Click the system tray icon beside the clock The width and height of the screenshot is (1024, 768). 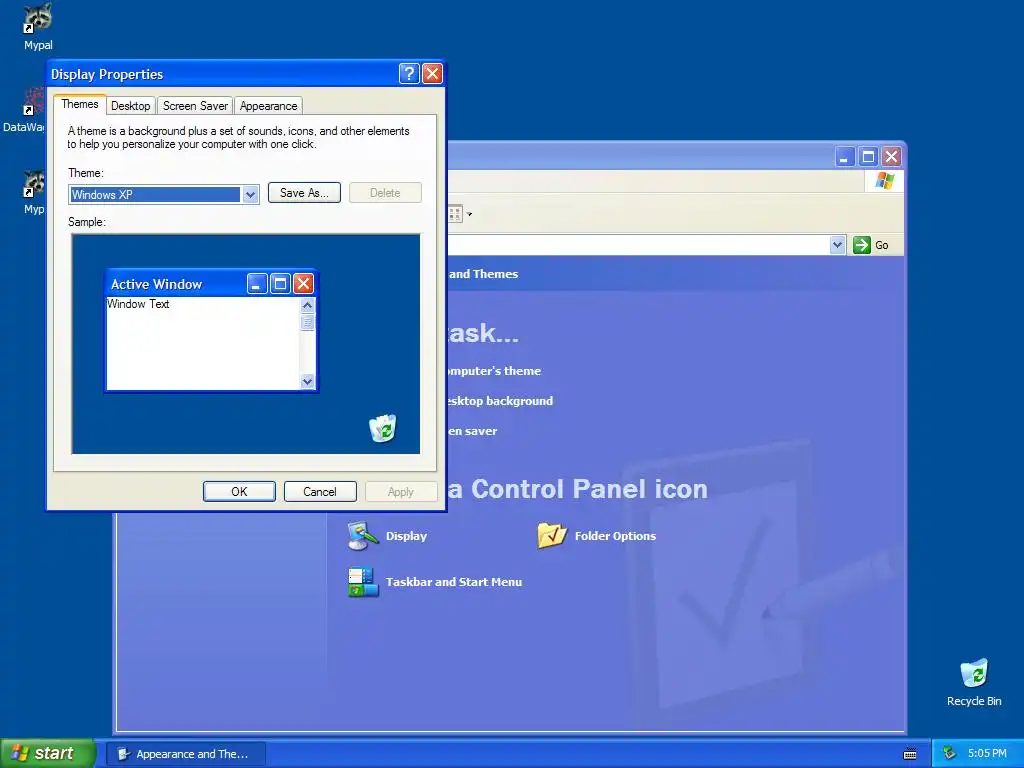pyautogui.click(x=949, y=754)
